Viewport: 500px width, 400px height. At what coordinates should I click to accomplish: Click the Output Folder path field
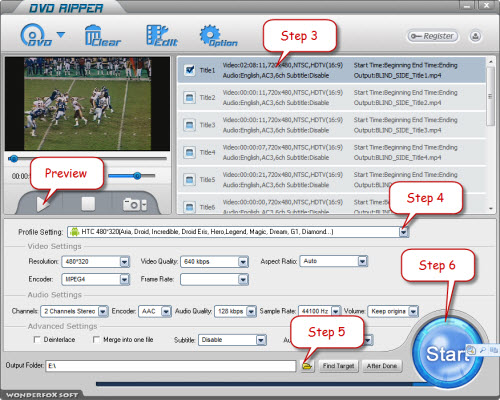pyautogui.click(x=171, y=366)
